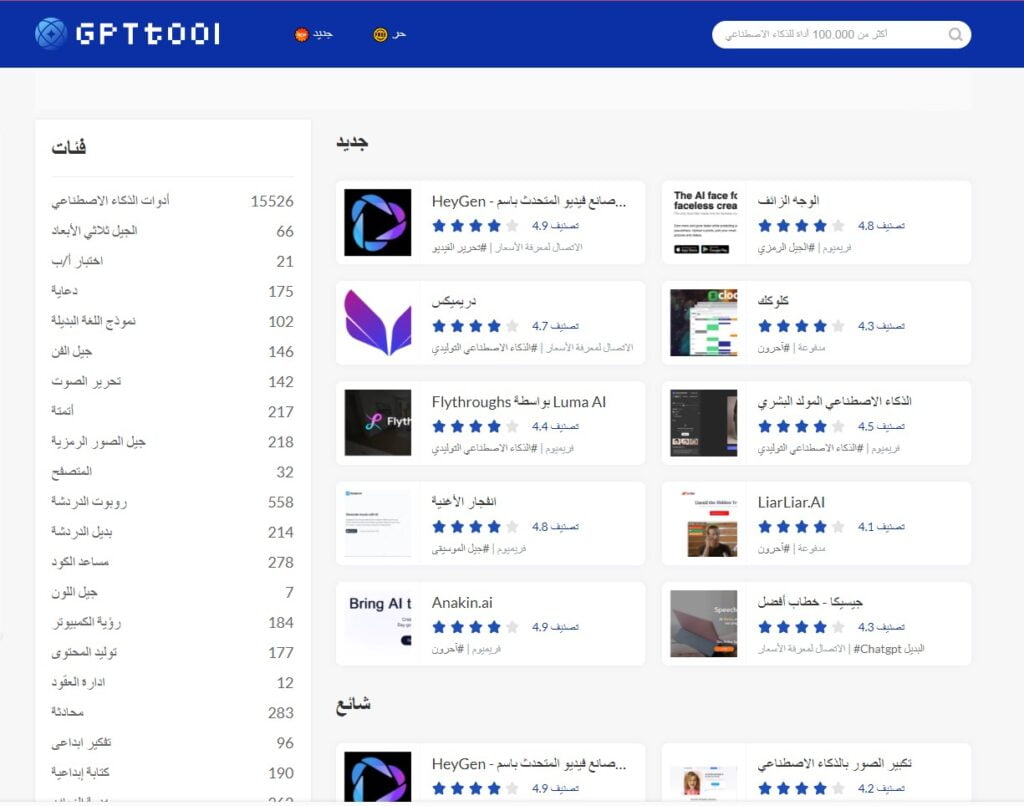Viewport: 1024px width, 806px height.
Task: Open the LiarLiar.AI title link
Action: click(791, 502)
